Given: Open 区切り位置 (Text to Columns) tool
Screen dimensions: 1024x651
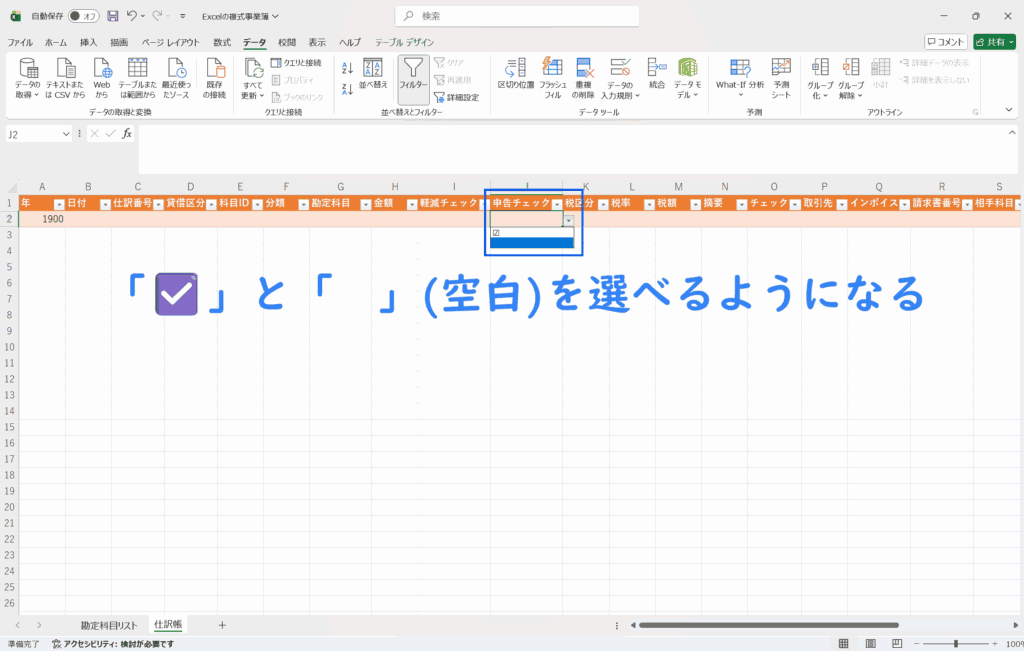Looking at the screenshot, I should point(514,75).
